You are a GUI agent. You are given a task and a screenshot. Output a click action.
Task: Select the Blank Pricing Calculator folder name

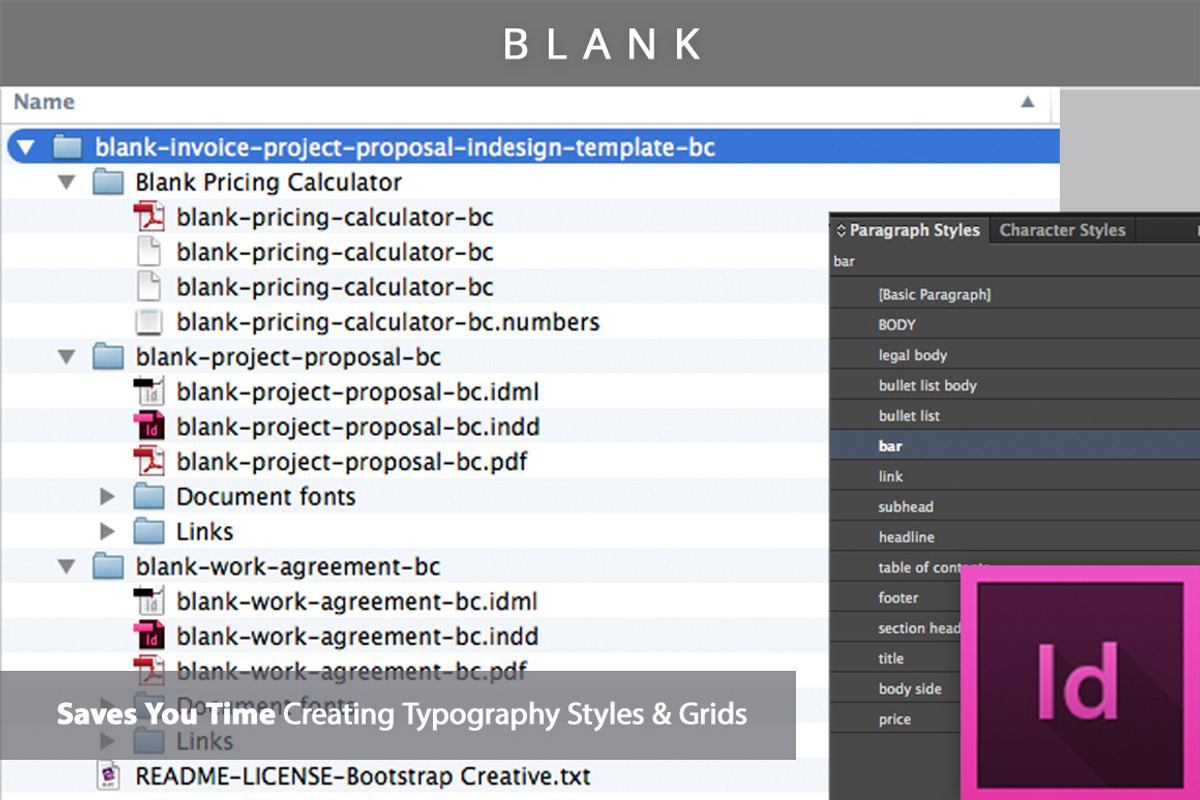tap(269, 183)
